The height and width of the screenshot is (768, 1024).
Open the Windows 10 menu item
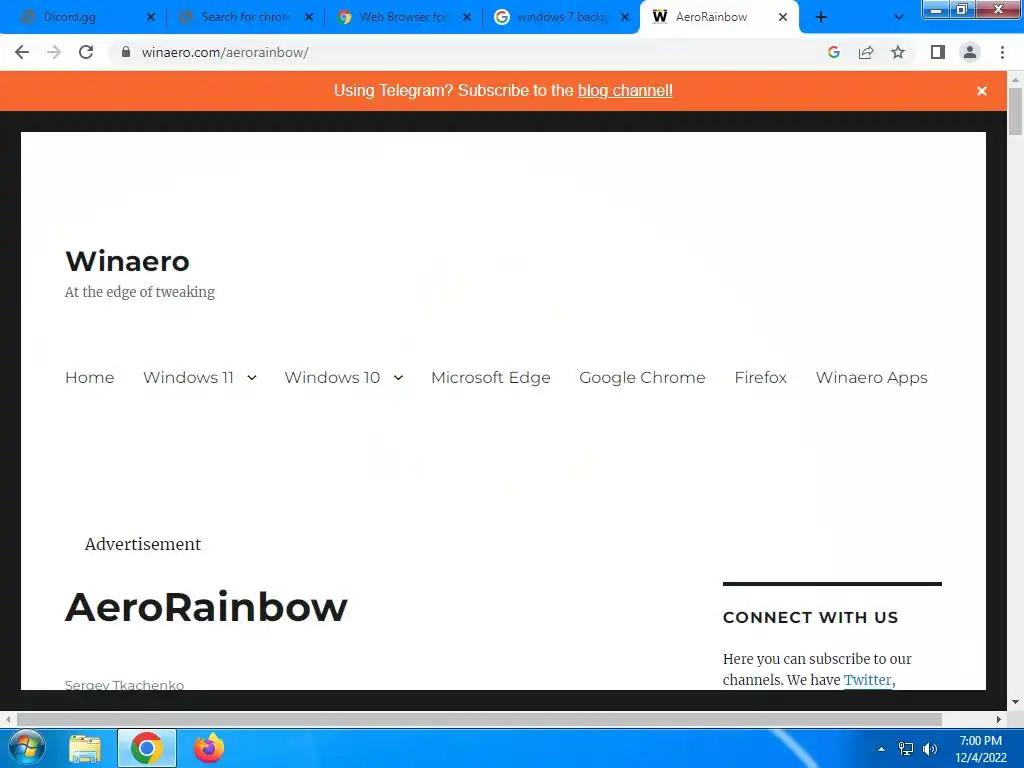pyautogui.click(x=332, y=377)
